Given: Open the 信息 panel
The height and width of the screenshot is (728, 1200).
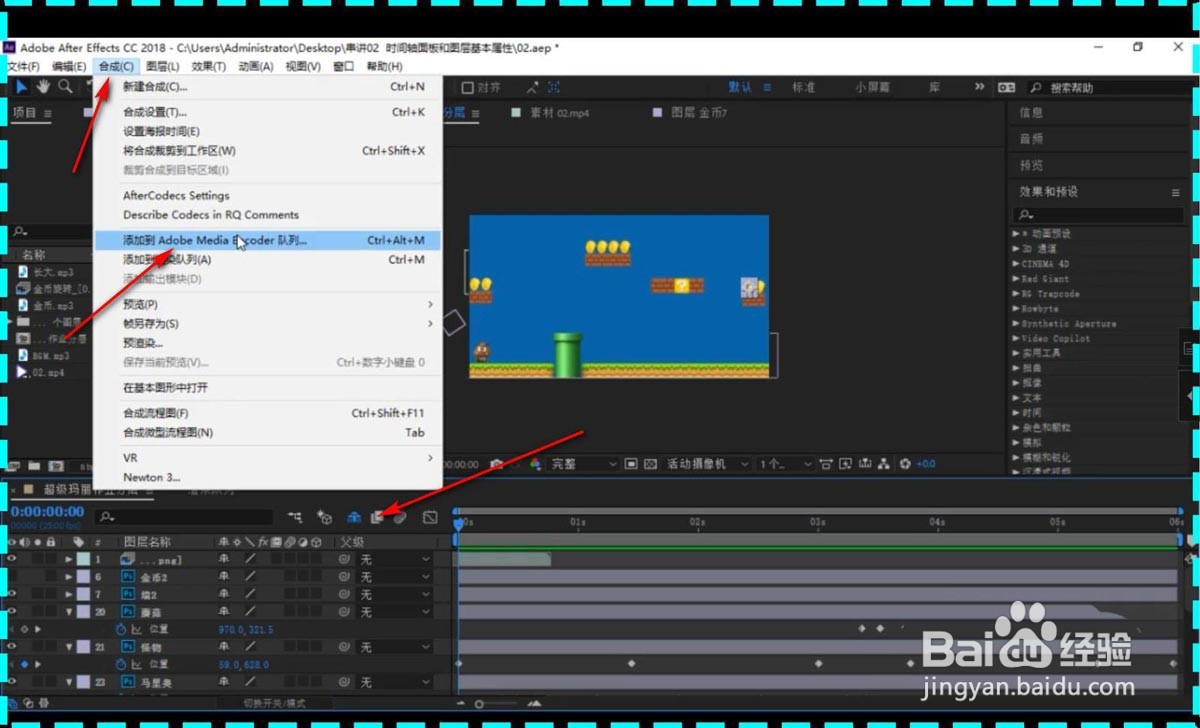Looking at the screenshot, I should tap(1031, 113).
